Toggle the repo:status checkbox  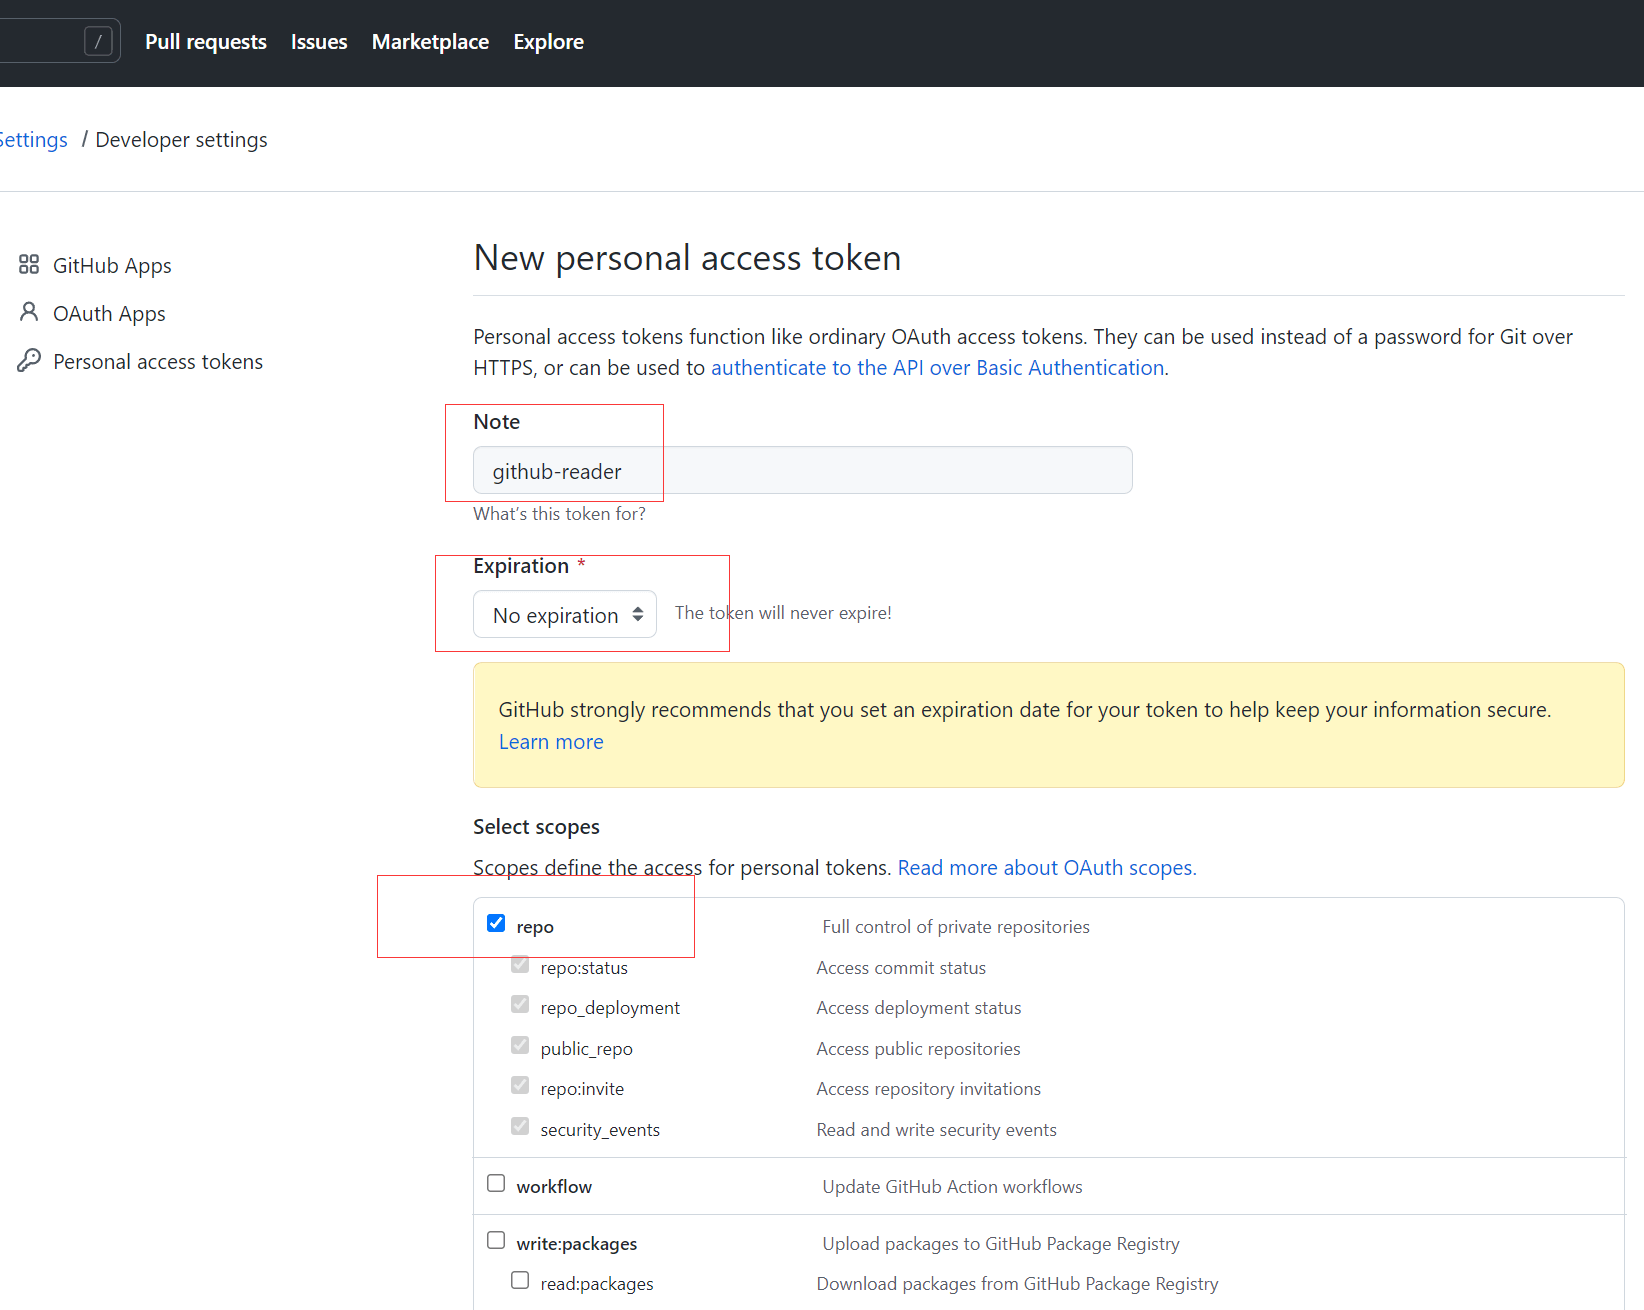point(520,964)
